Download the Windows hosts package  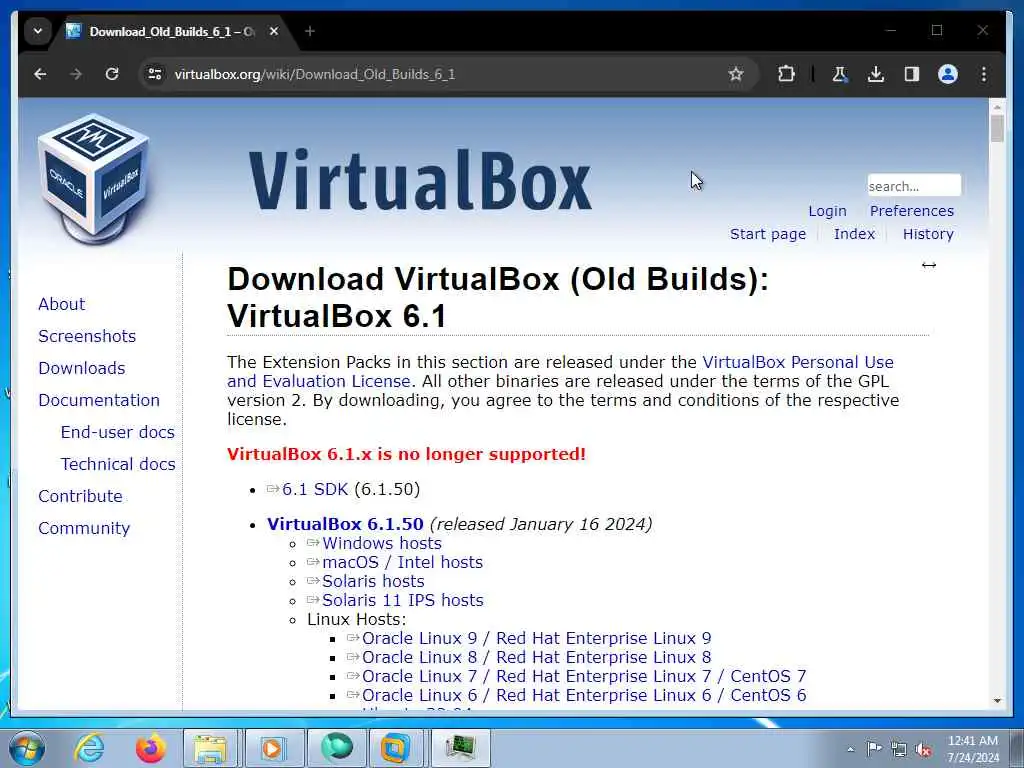click(x=381, y=543)
